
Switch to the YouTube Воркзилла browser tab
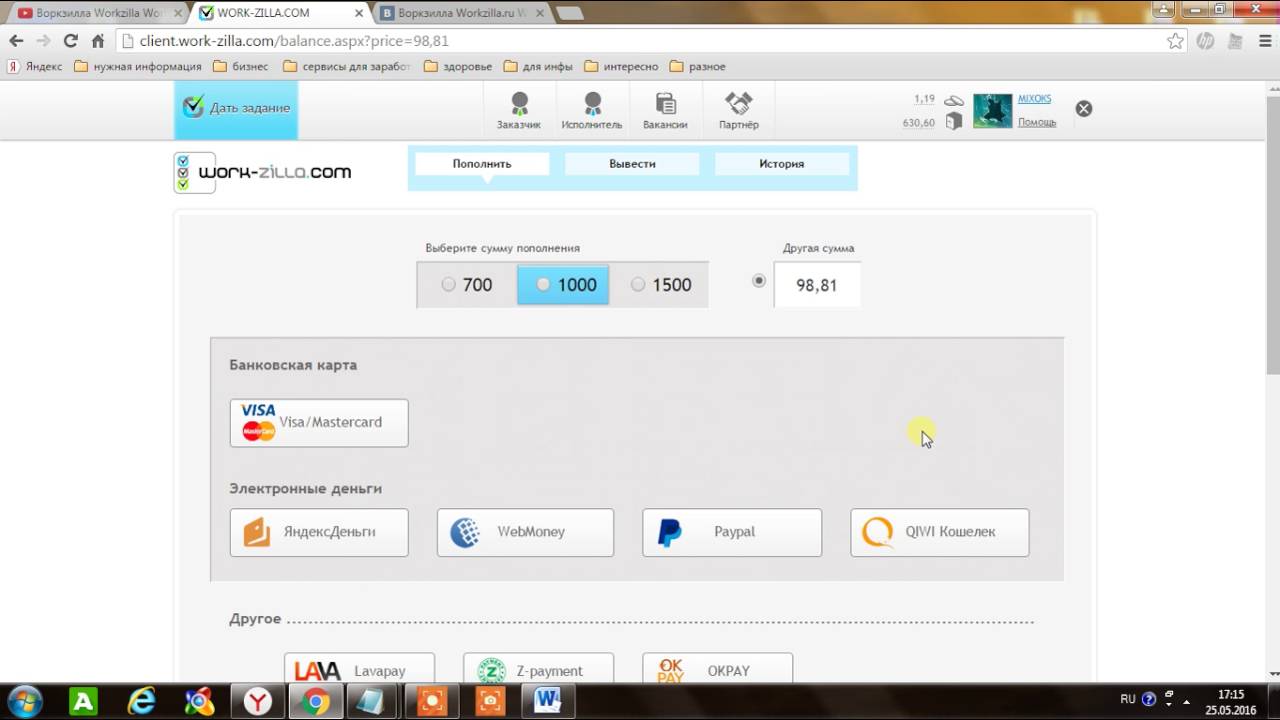point(98,13)
